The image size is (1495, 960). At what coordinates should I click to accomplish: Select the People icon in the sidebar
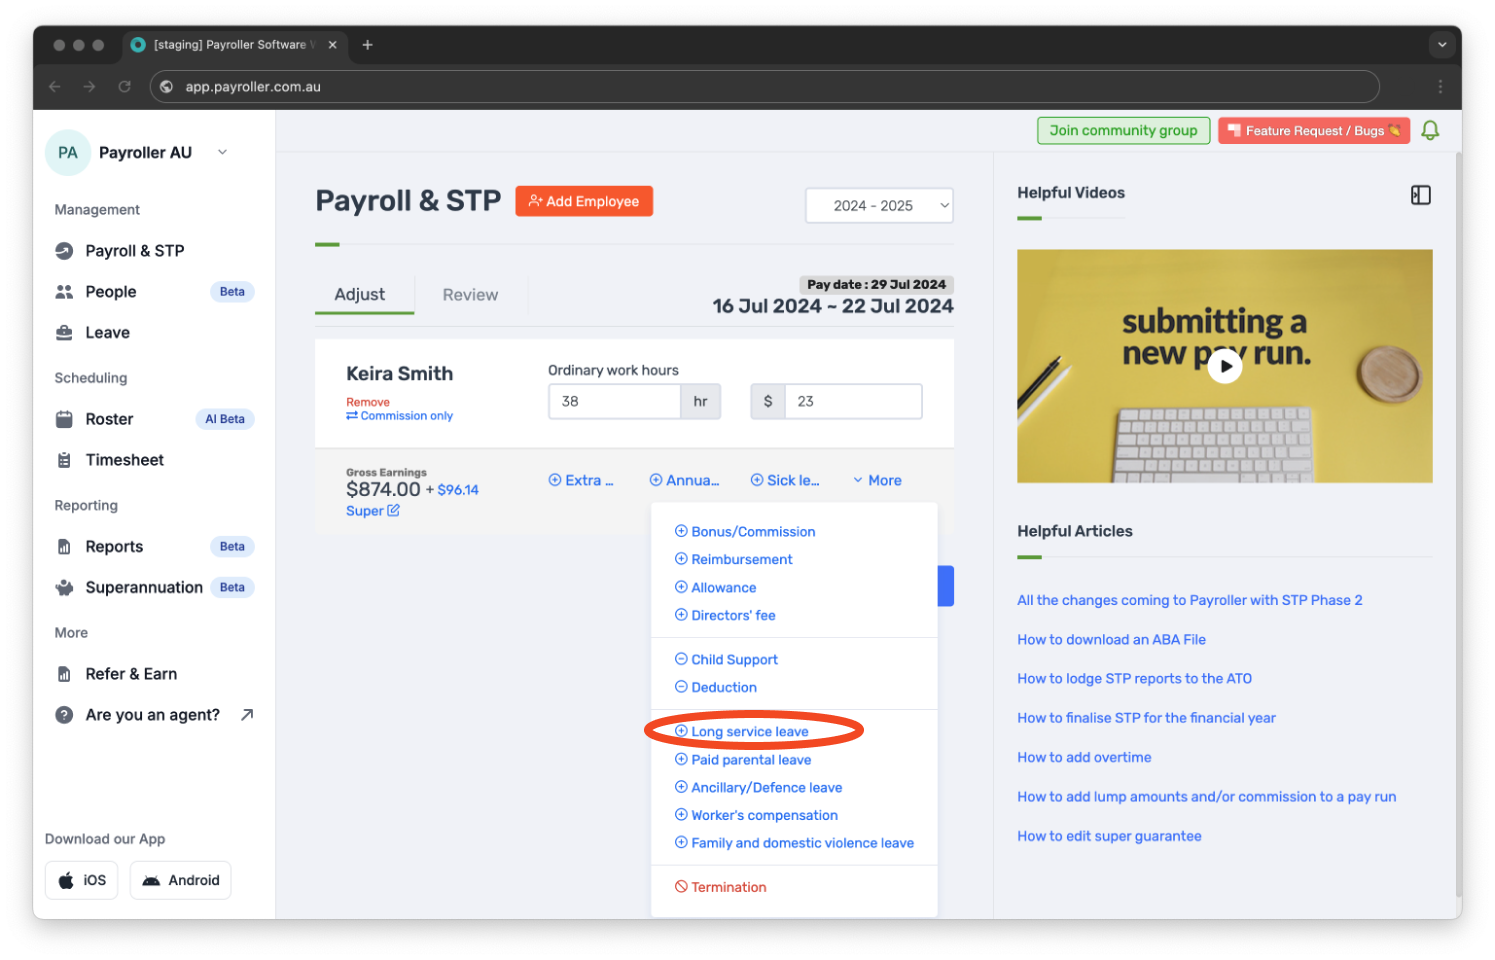64,291
